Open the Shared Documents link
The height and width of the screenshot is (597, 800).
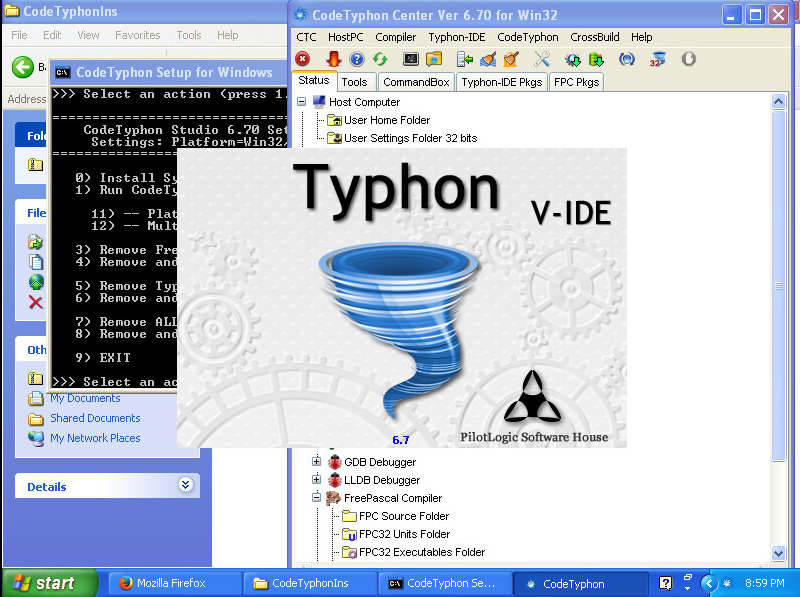click(95, 418)
